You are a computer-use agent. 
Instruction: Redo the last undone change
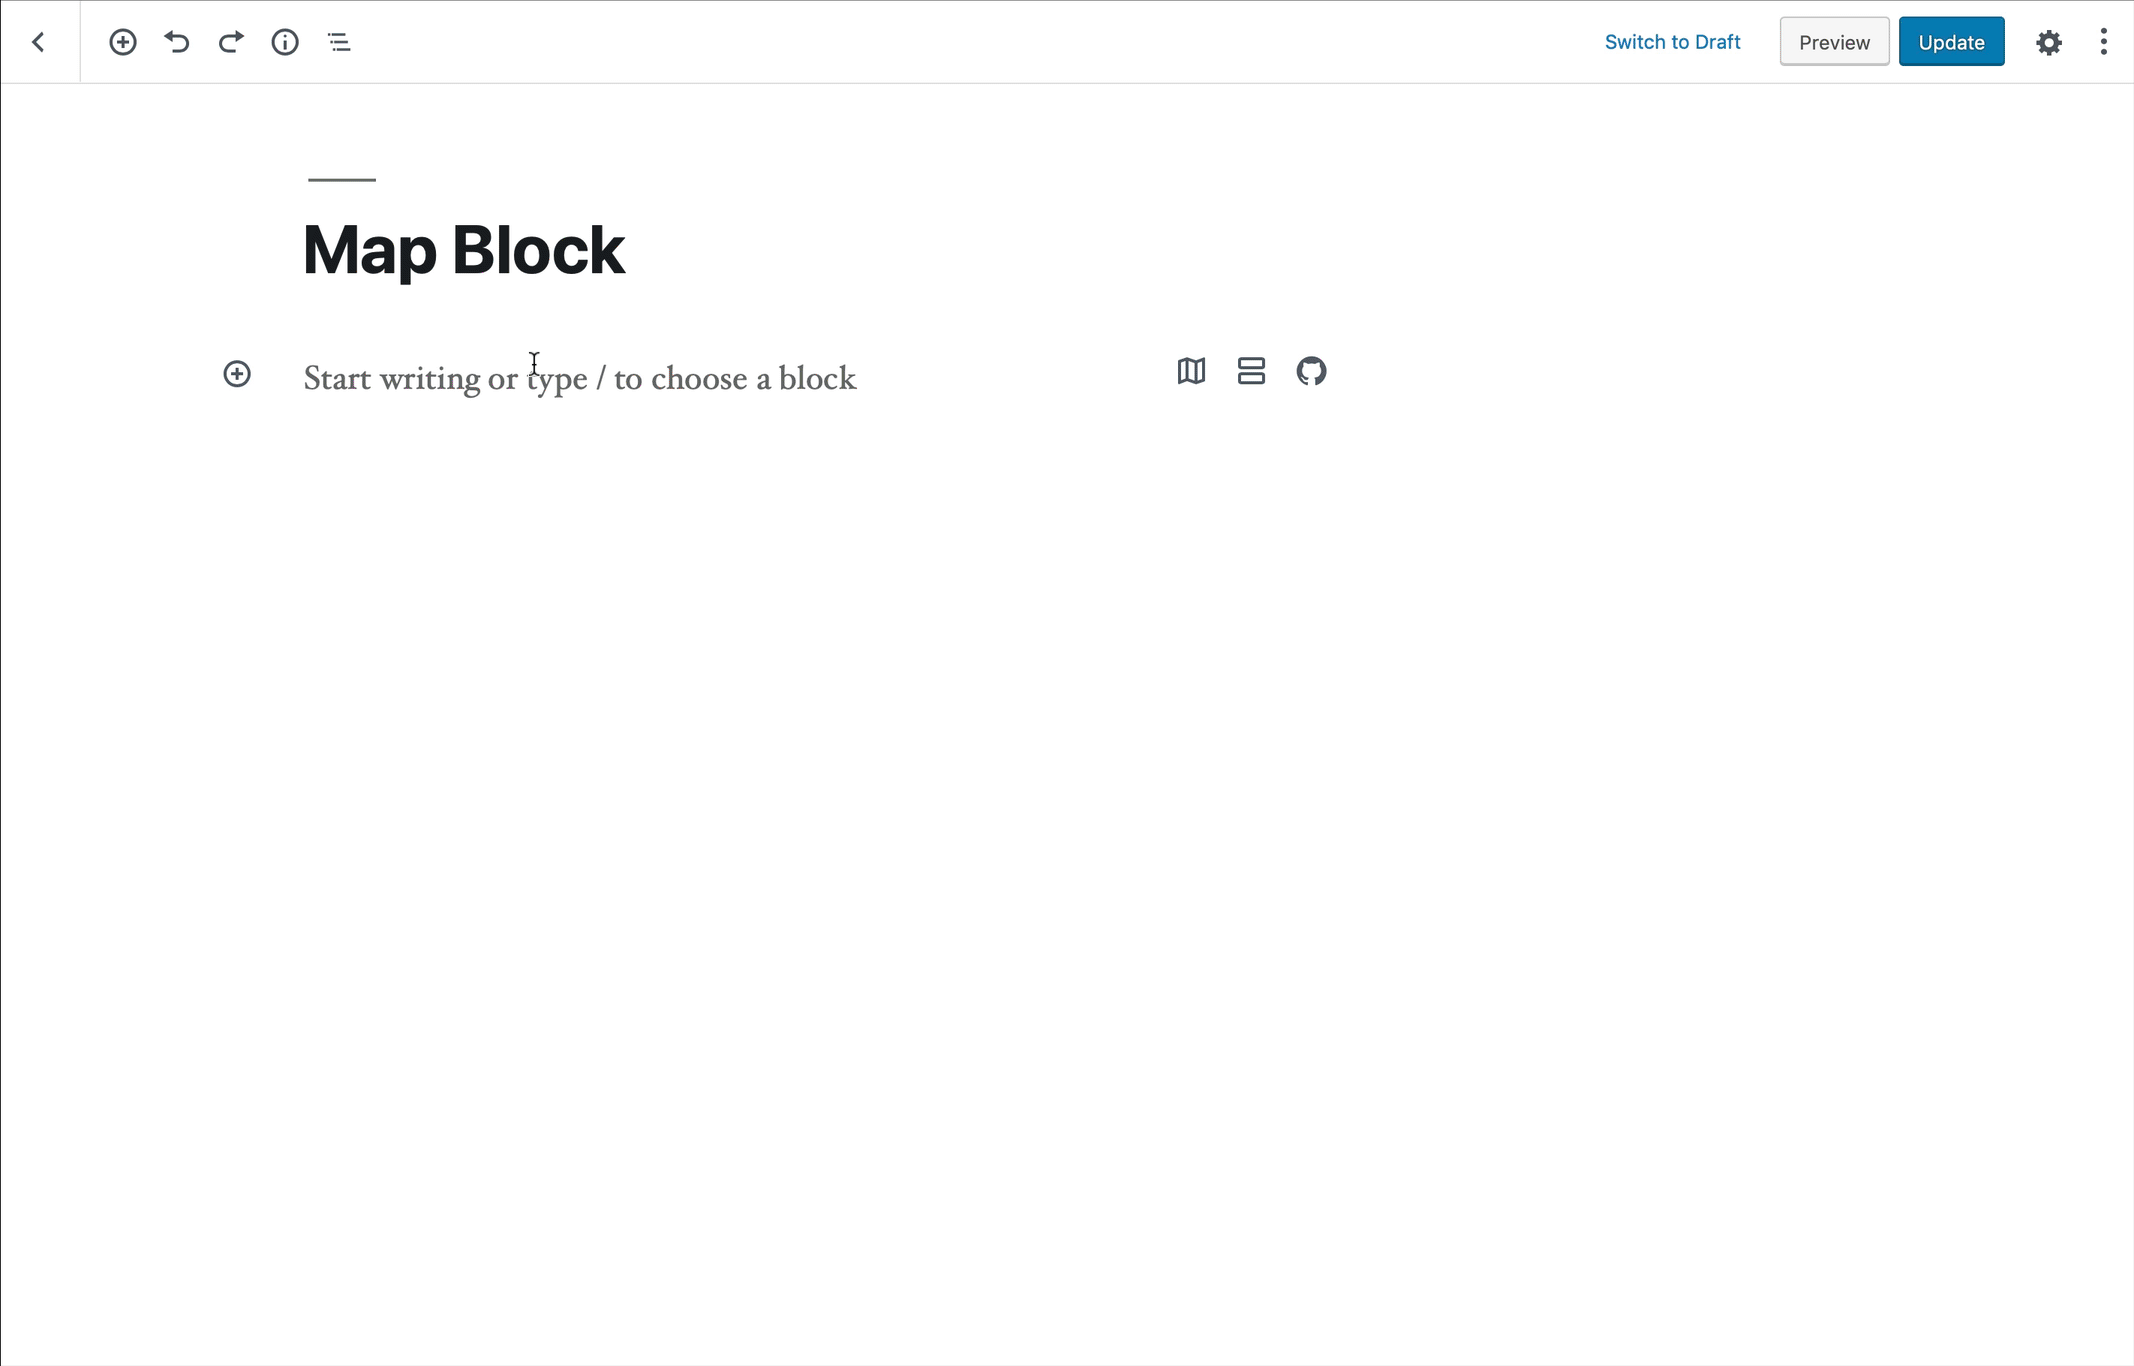click(x=231, y=42)
